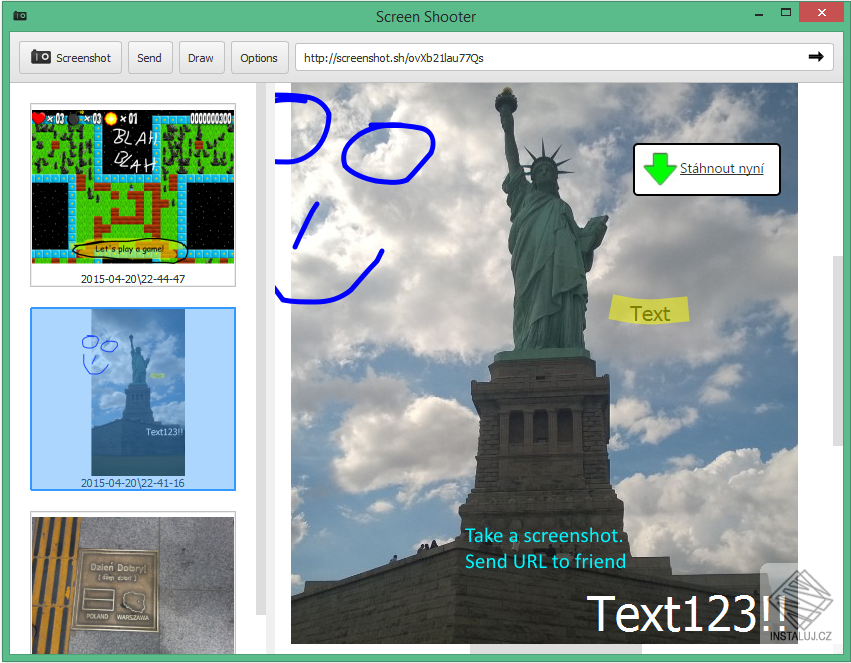This screenshot has height=663, width=851.
Task: Maximize the Screen Shooter window
Action: click(x=785, y=13)
